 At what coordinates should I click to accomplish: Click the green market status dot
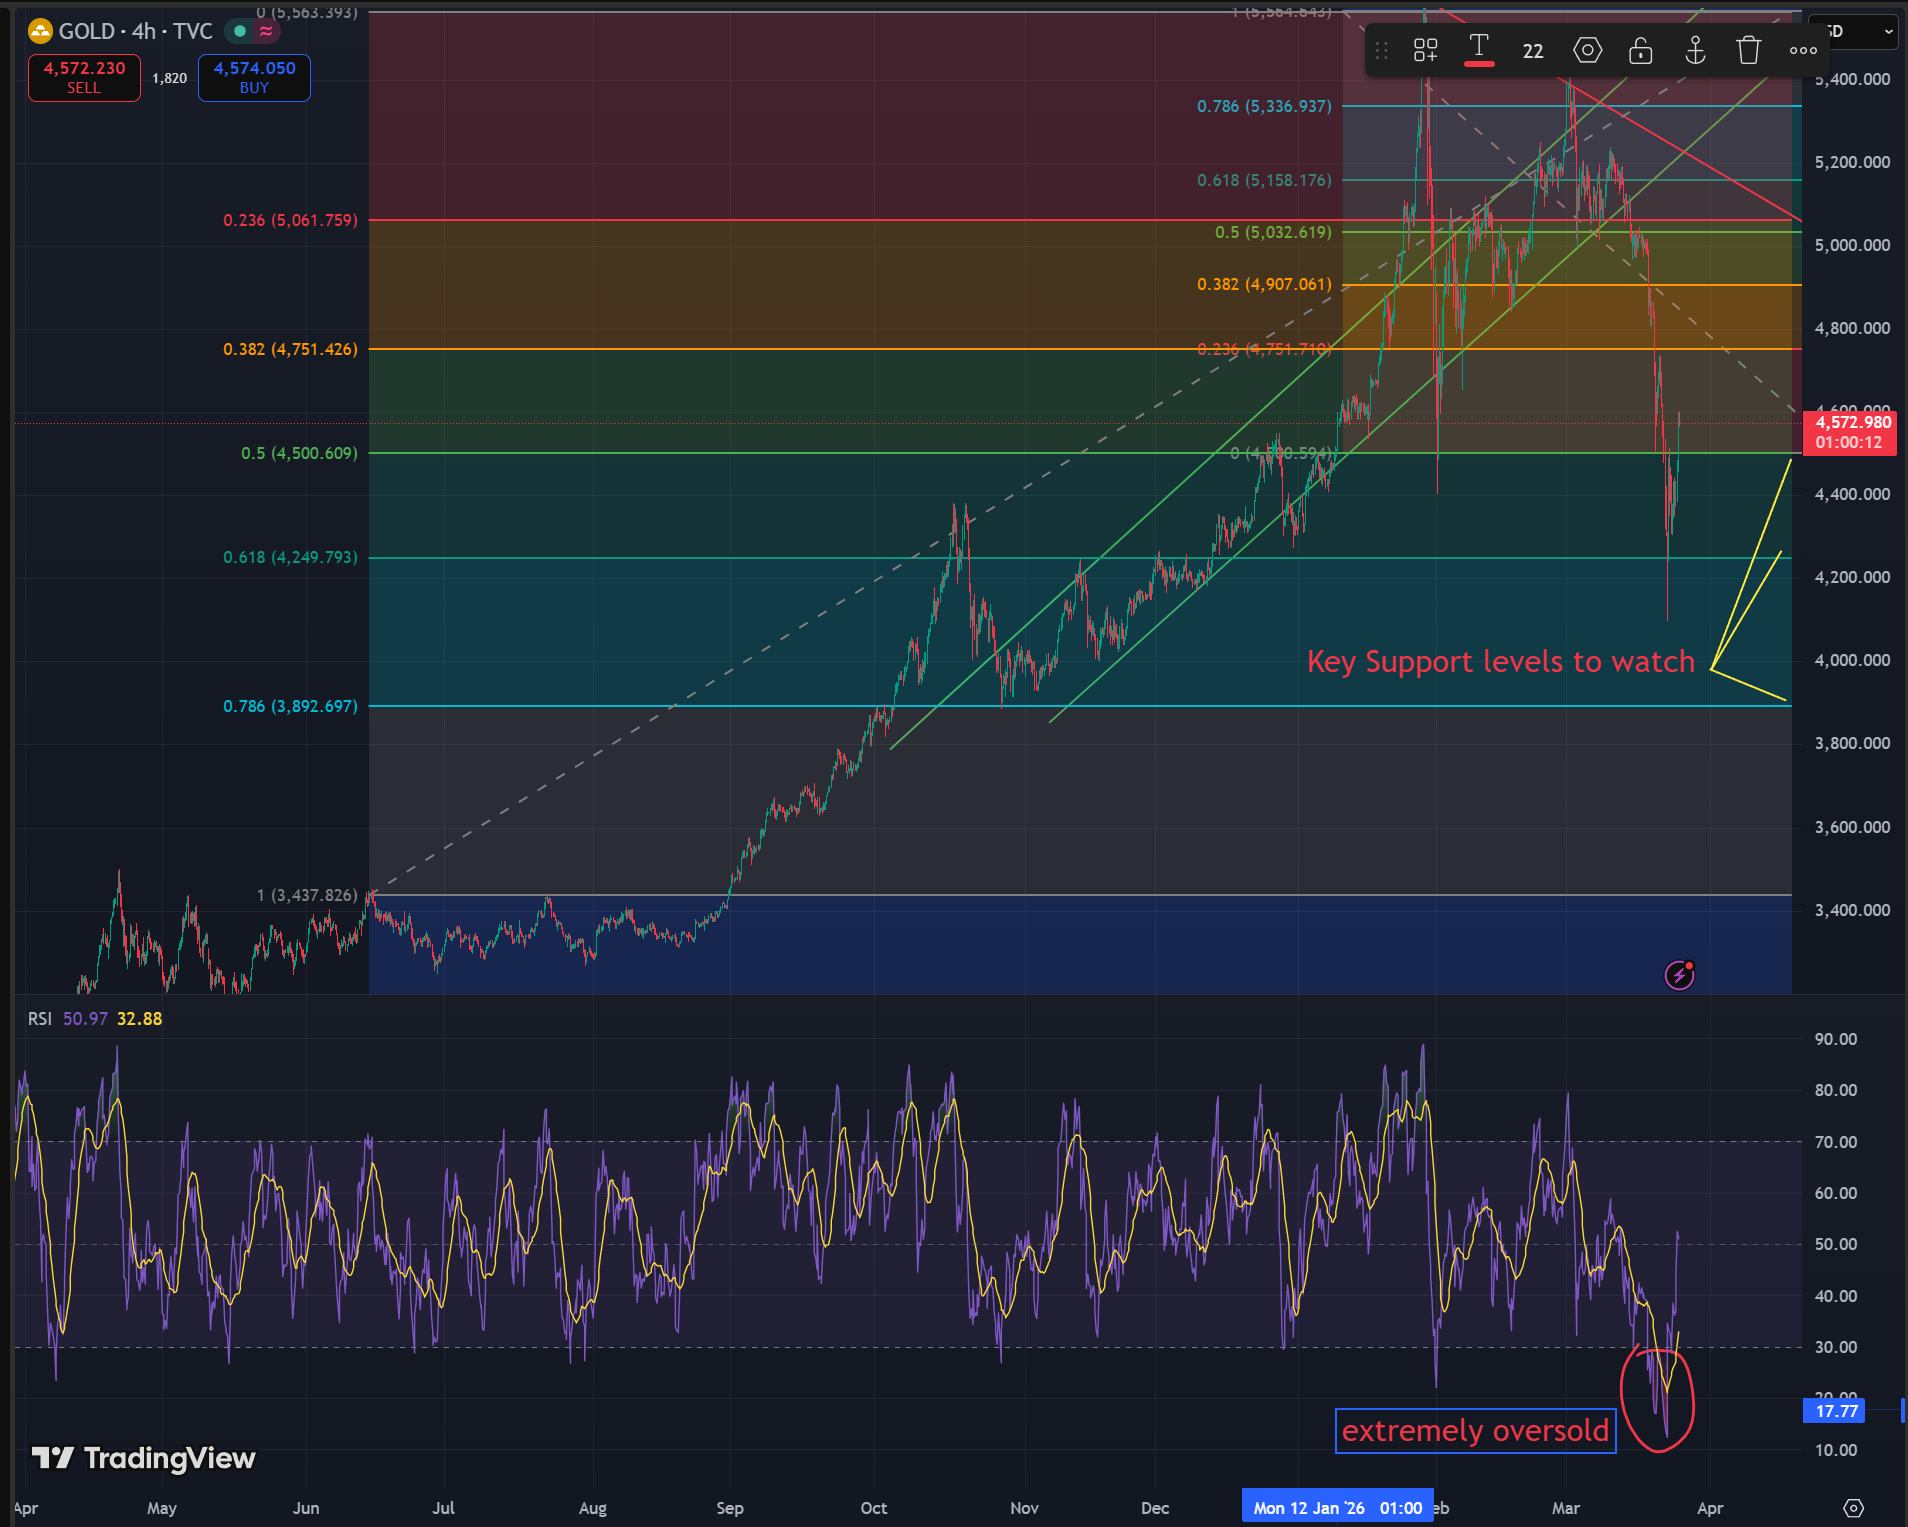240,31
